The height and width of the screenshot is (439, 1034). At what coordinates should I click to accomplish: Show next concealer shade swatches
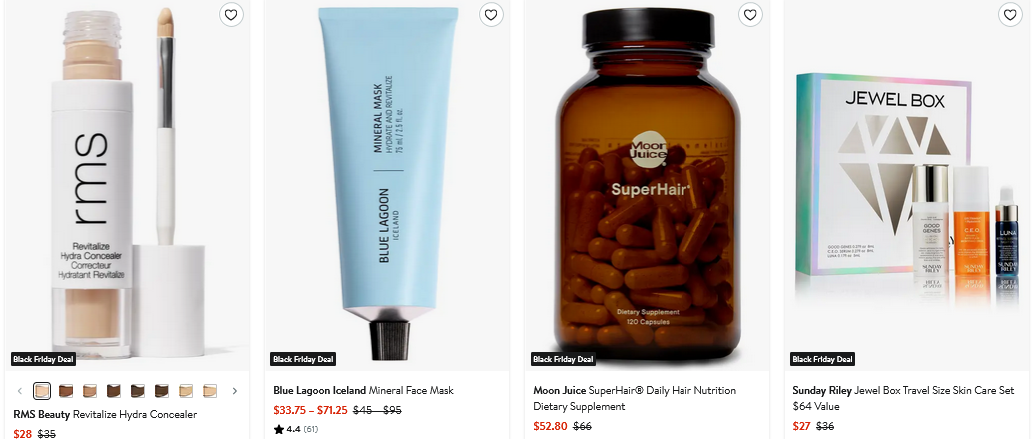click(x=235, y=391)
